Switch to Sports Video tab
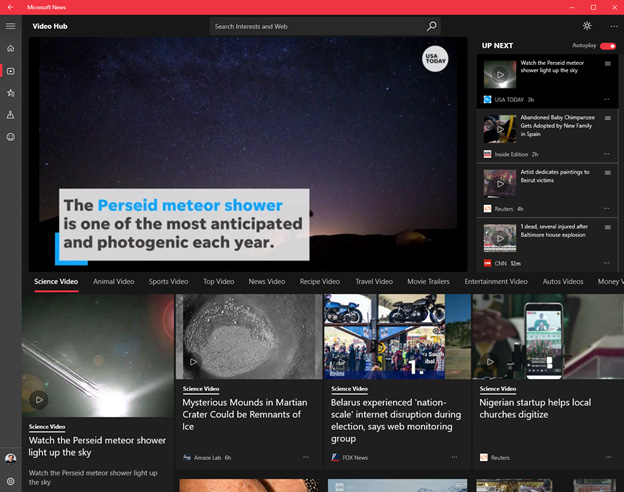Screen dimensions: 624x492 pyautogui.click(x=168, y=282)
